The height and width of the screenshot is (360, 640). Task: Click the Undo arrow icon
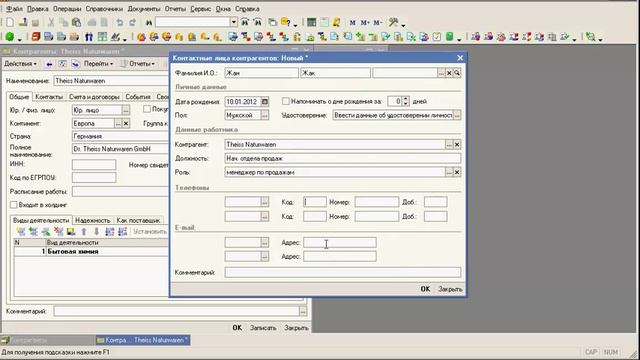[x=119, y=22]
